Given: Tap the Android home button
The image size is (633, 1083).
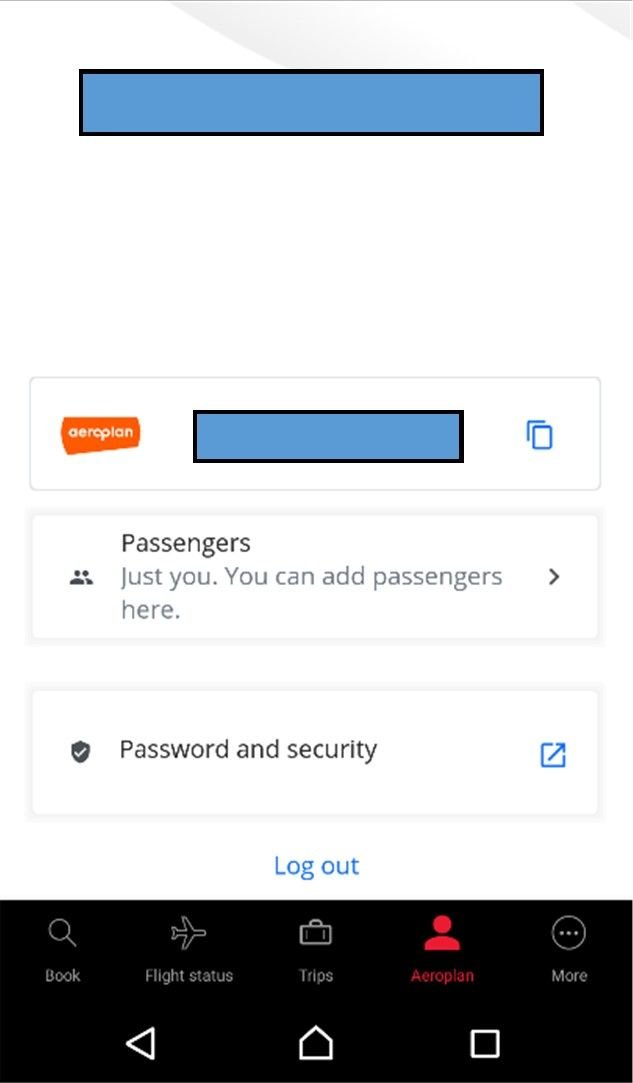Looking at the screenshot, I should tap(316, 1043).
